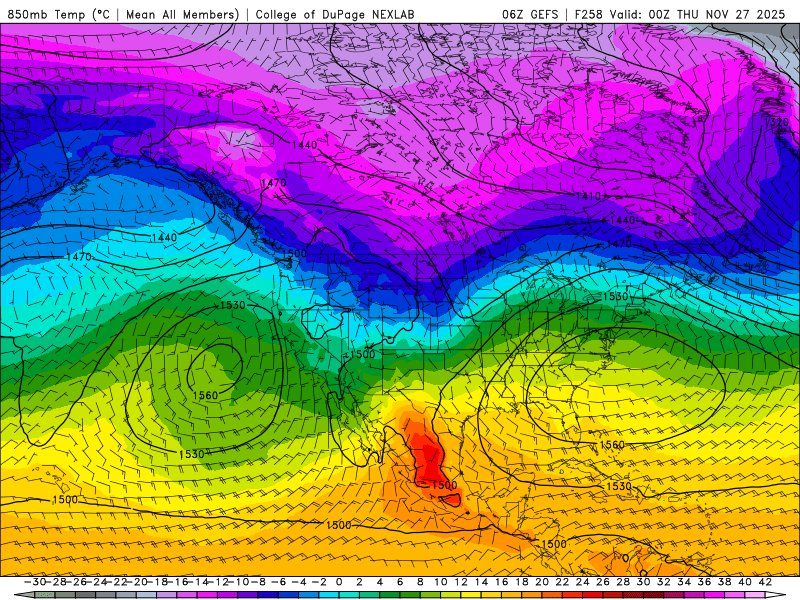Click the 'F258' forecast hour text
Viewport: 800px width, 600px height.
[x=588, y=14]
